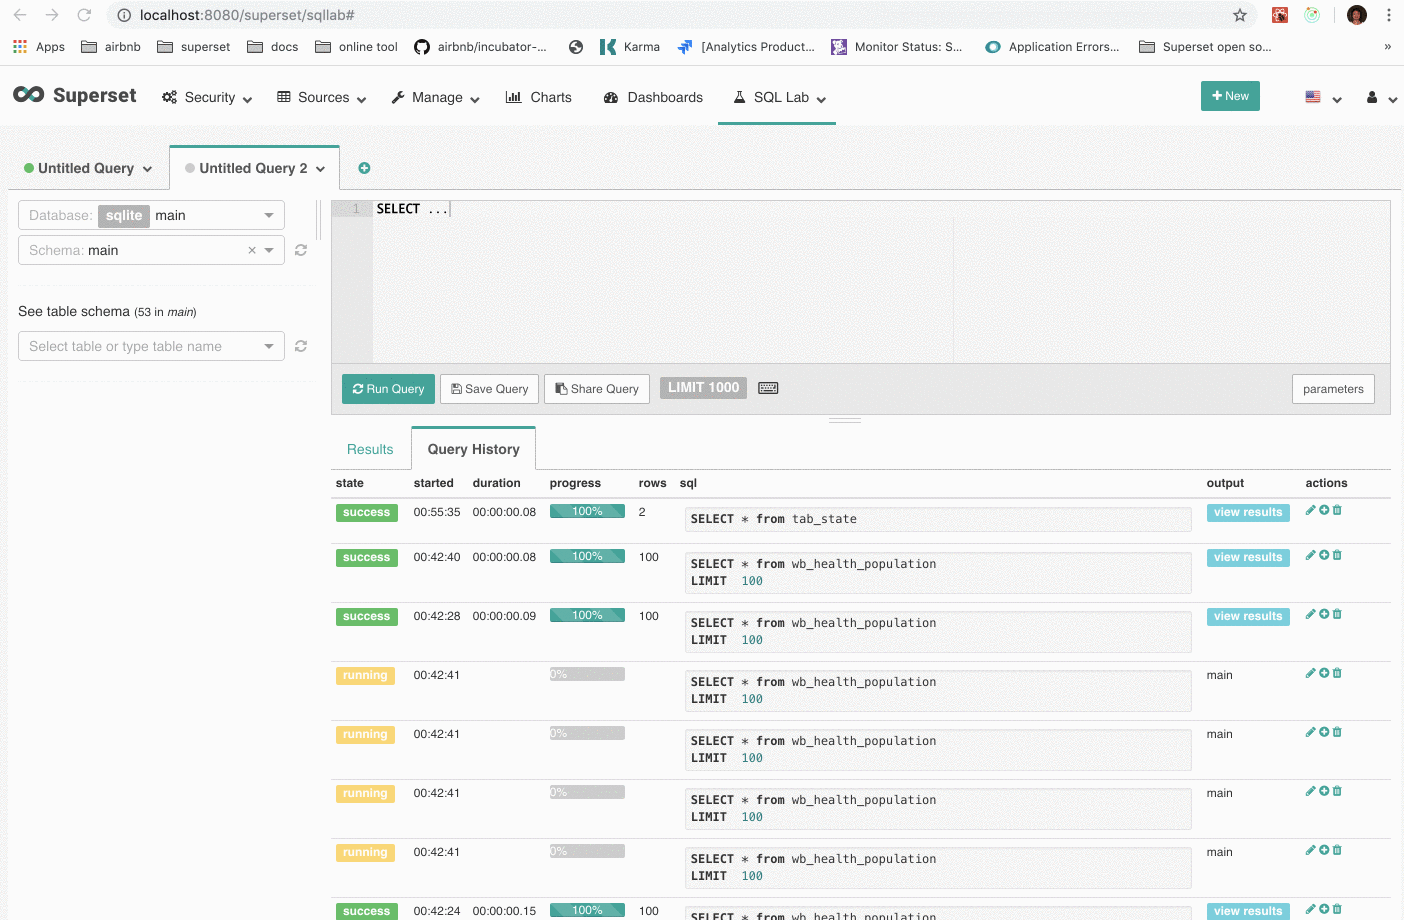Open the Select table dropdown

tap(151, 346)
